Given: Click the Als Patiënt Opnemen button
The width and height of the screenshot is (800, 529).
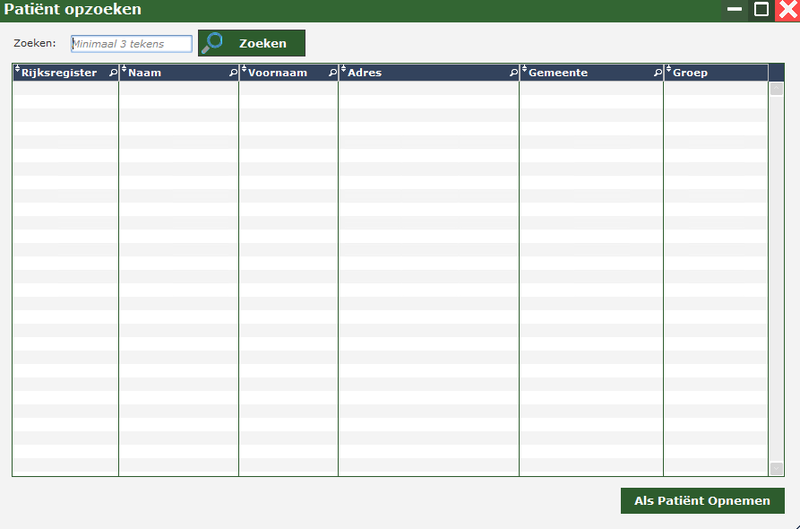Looking at the screenshot, I should [x=702, y=501].
